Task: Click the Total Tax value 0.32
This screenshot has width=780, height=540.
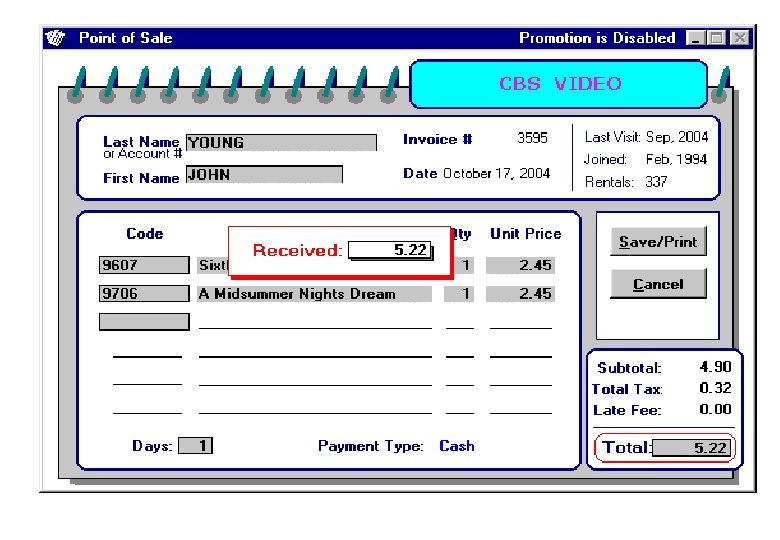Action: tap(715, 388)
